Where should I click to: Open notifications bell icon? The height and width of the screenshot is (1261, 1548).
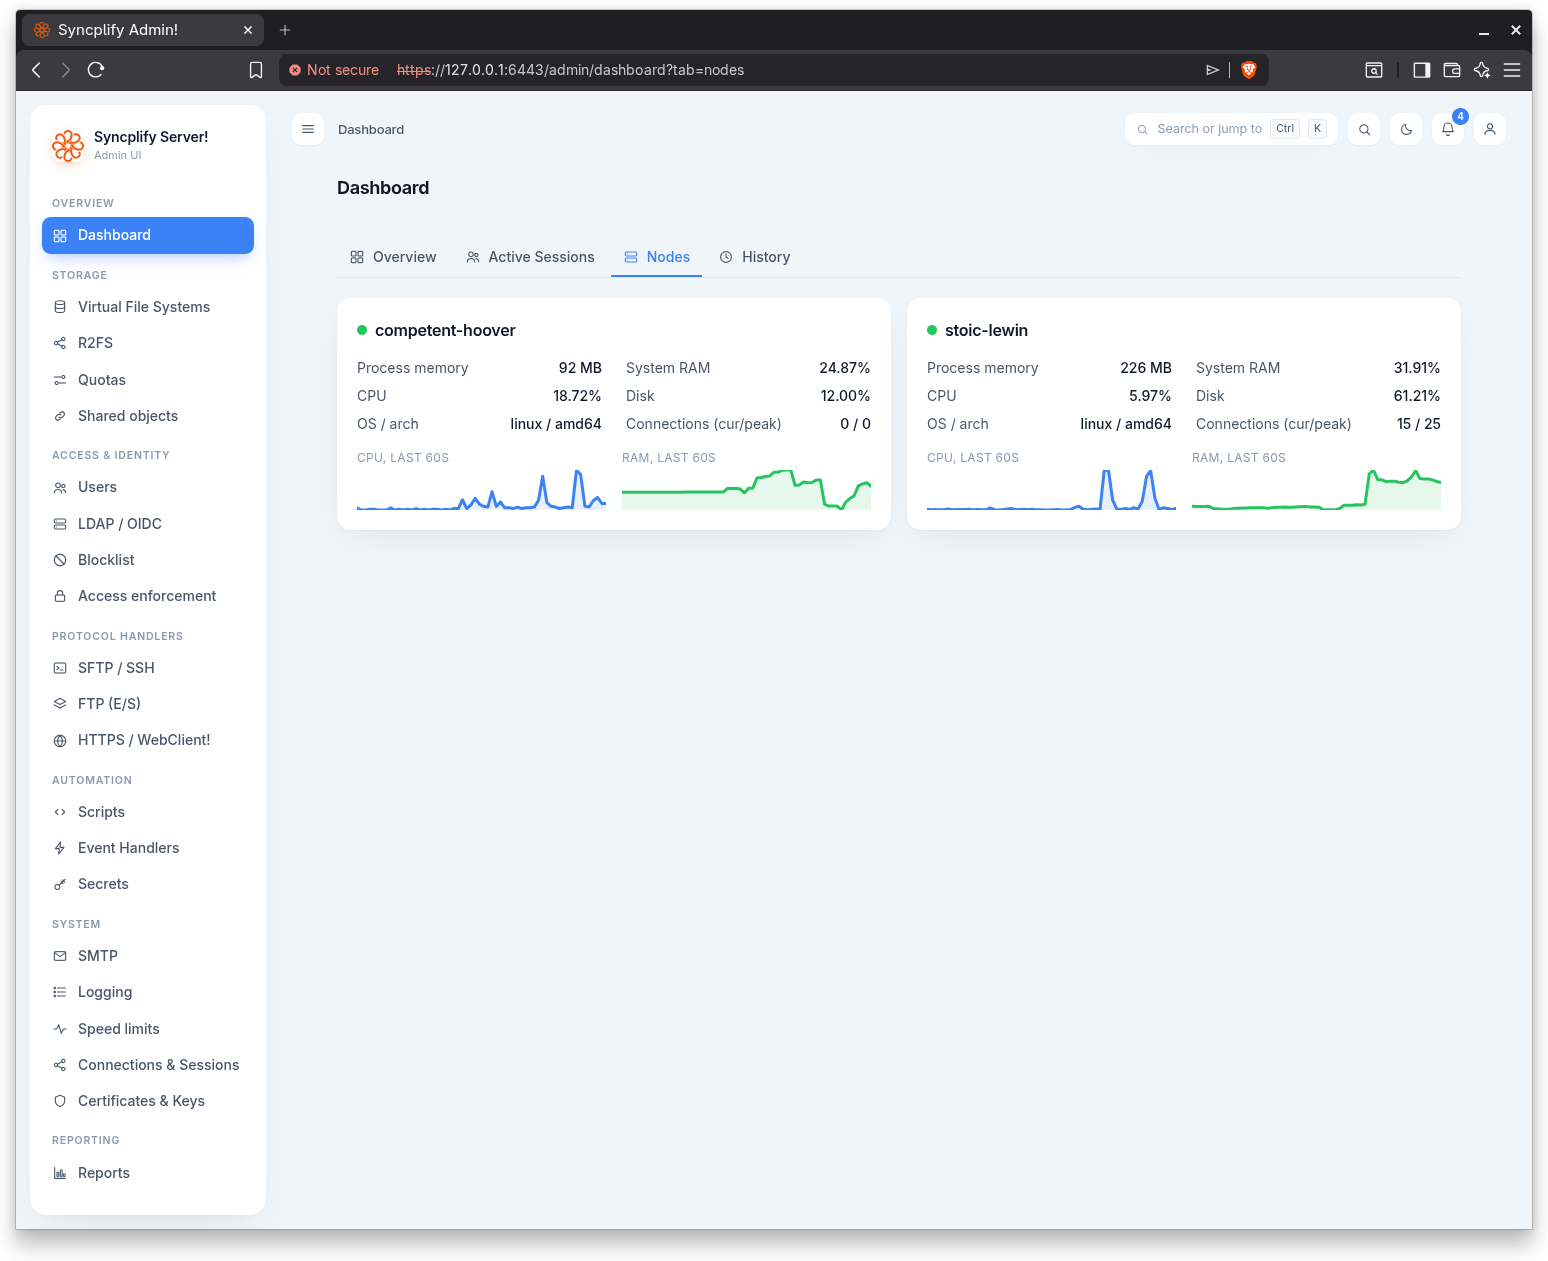coord(1448,129)
